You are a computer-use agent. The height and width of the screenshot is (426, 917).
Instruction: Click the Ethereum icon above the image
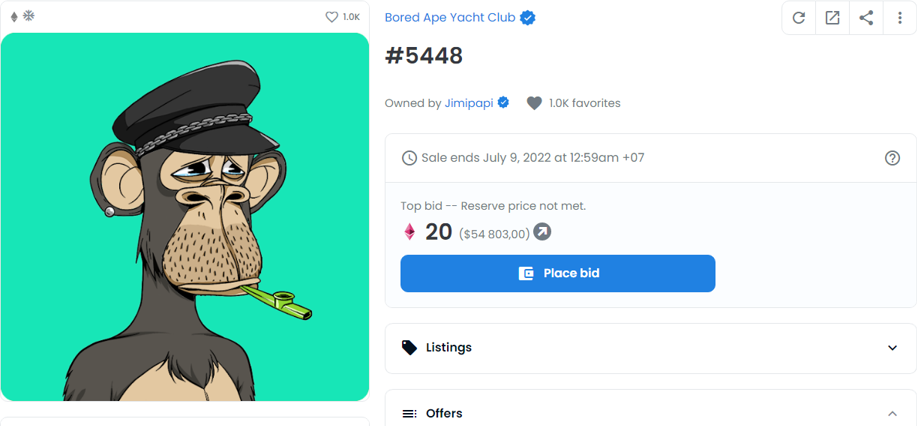[x=15, y=17]
